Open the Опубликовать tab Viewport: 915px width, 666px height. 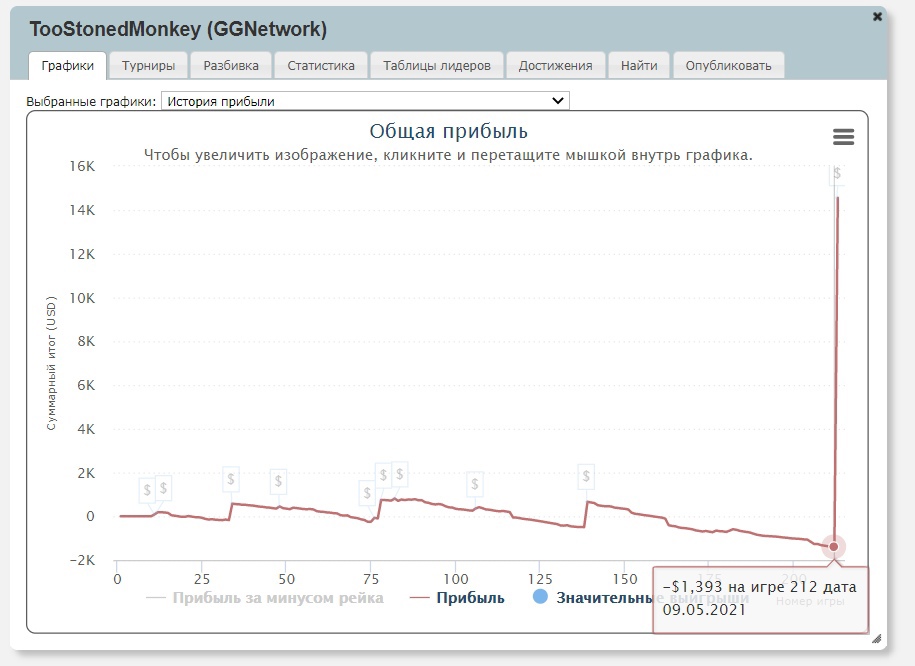point(728,66)
